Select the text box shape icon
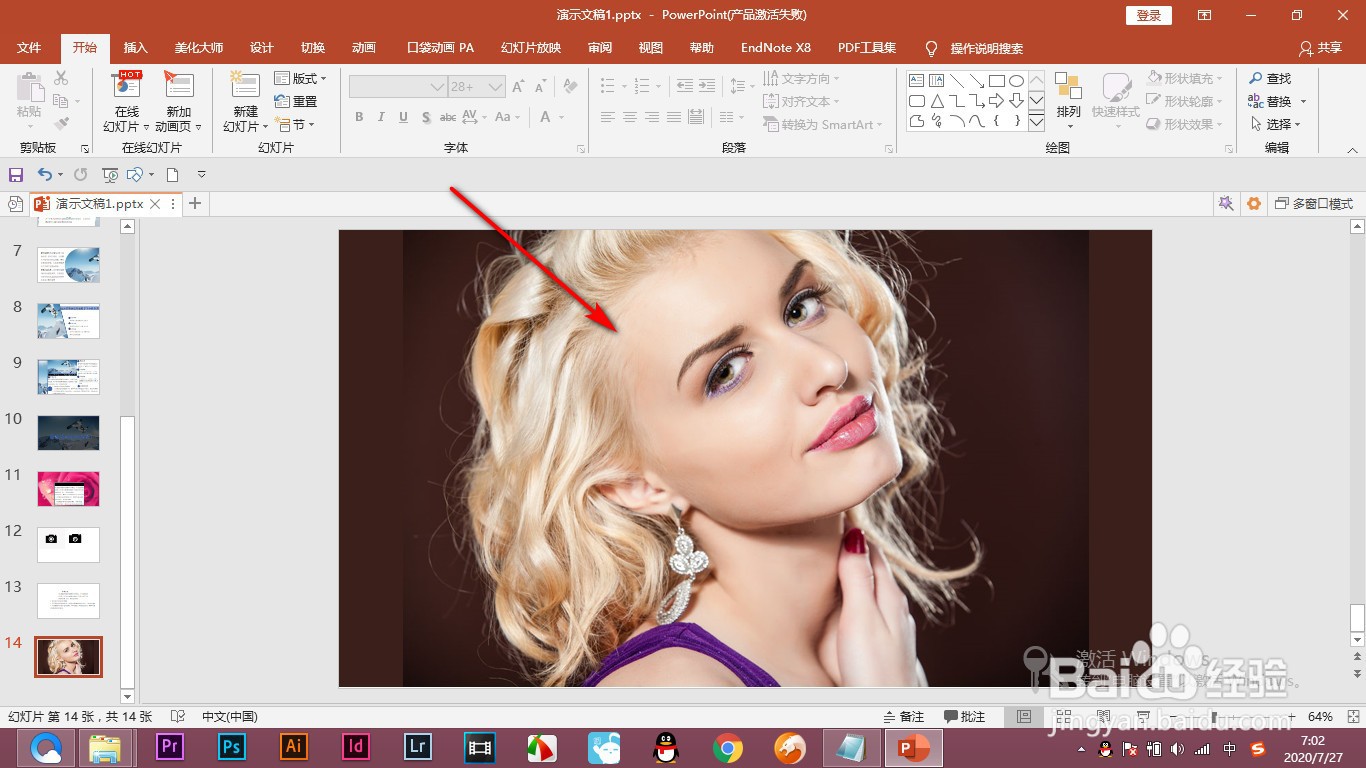The height and width of the screenshot is (768, 1366). (917, 81)
